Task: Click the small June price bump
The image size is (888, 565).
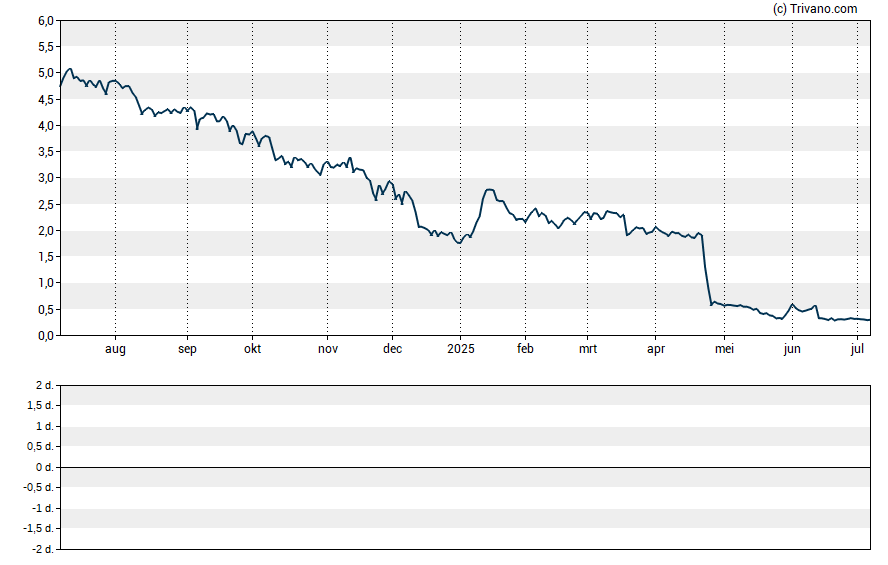Action: point(792,305)
